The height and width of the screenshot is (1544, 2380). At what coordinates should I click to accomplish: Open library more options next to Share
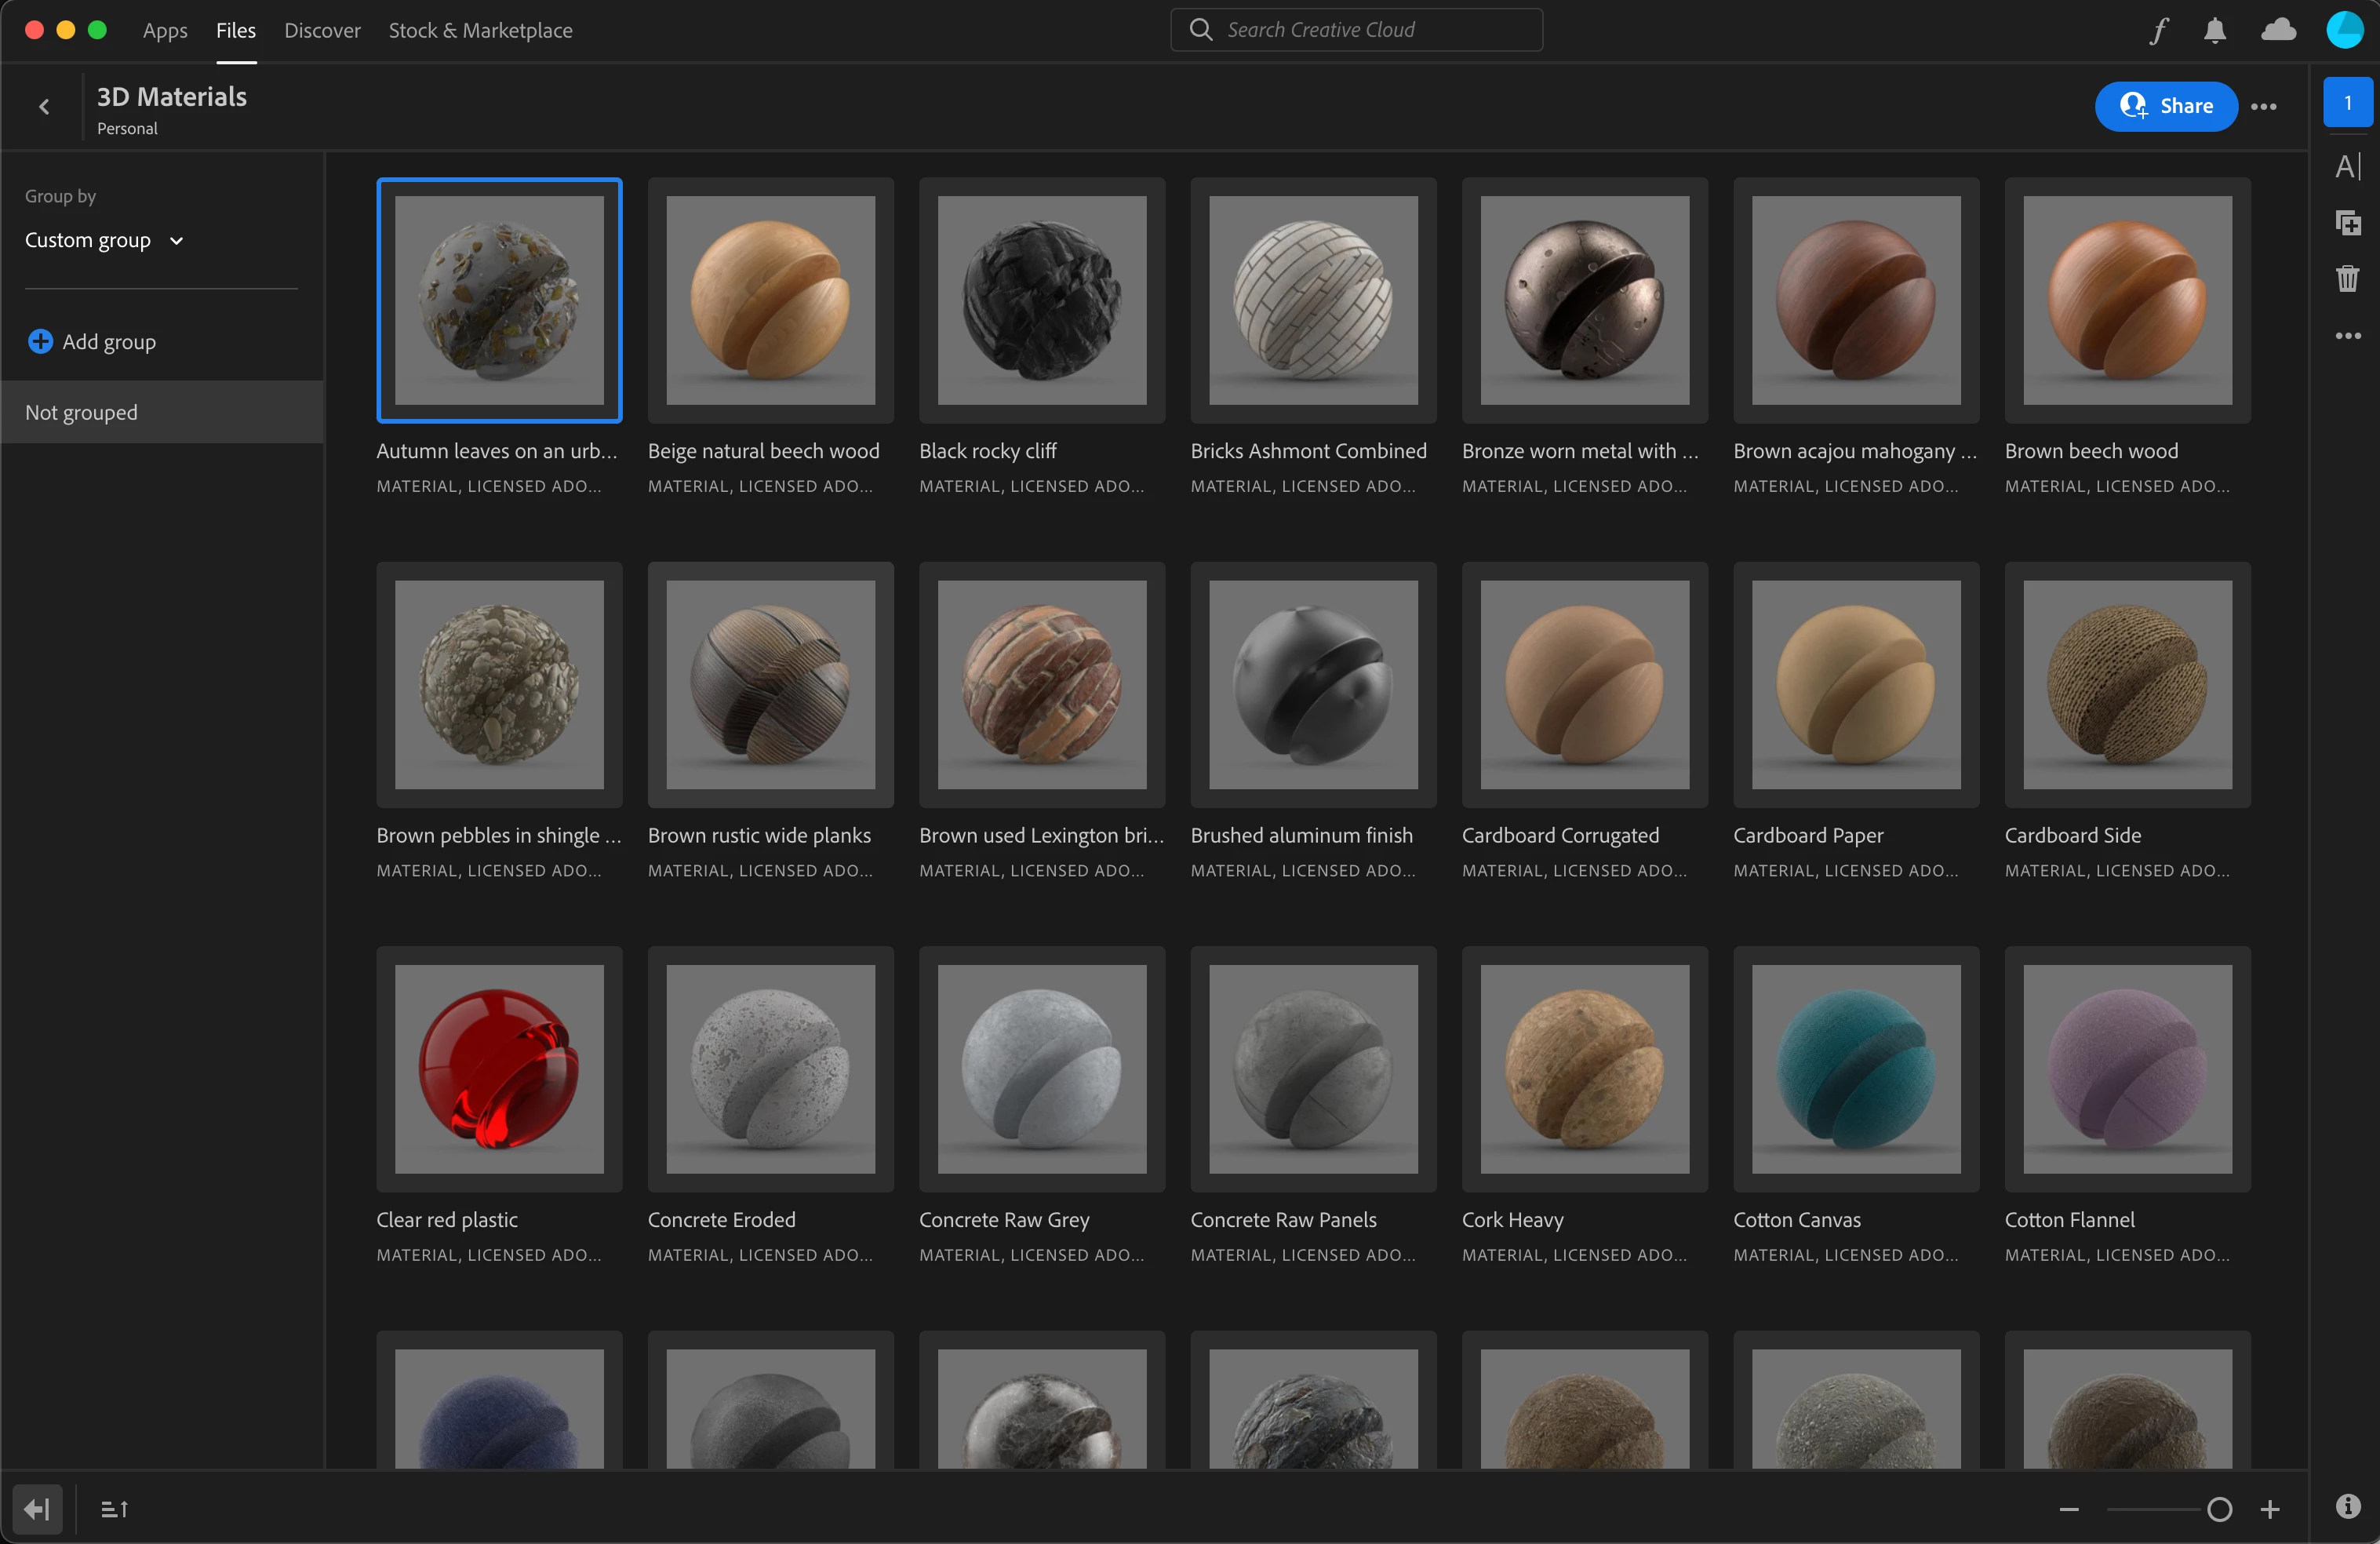click(x=2263, y=107)
